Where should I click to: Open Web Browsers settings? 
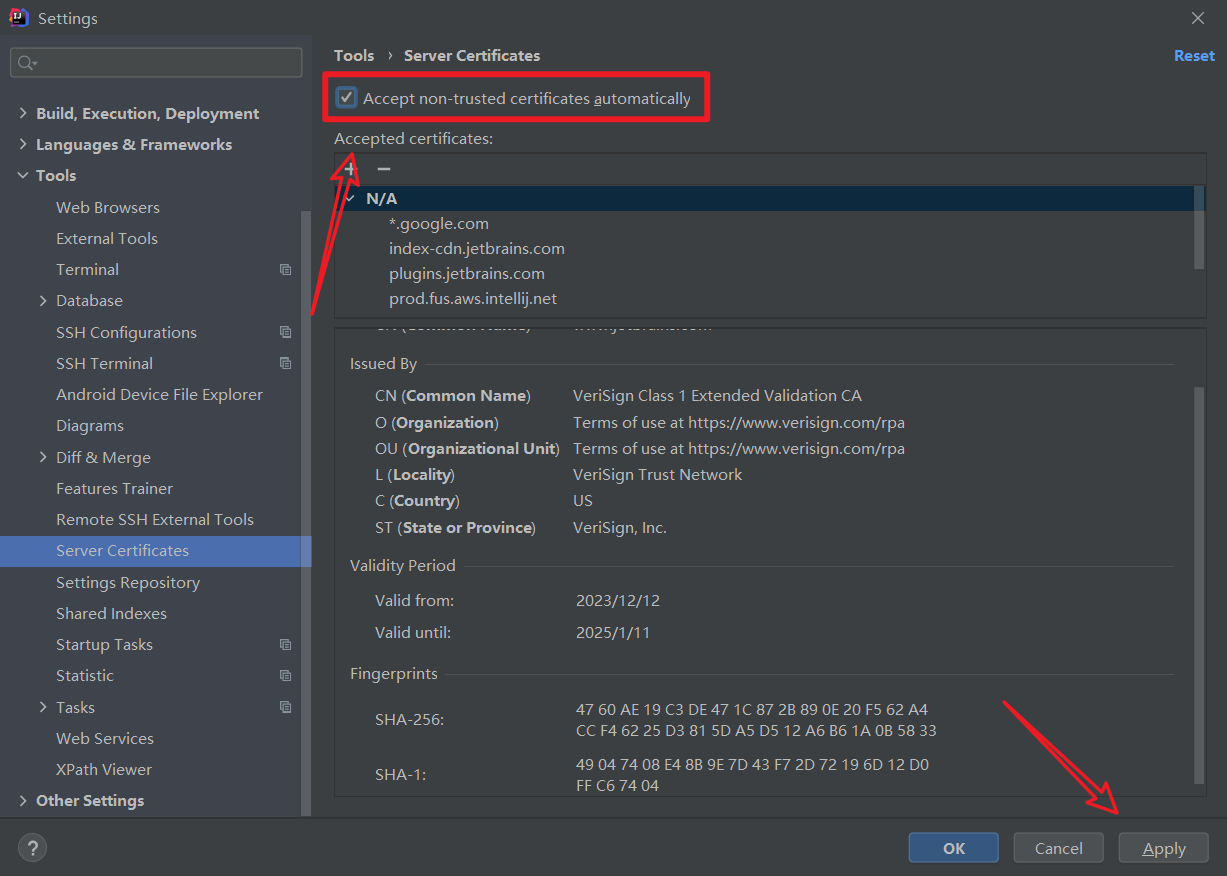coord(108,207)
